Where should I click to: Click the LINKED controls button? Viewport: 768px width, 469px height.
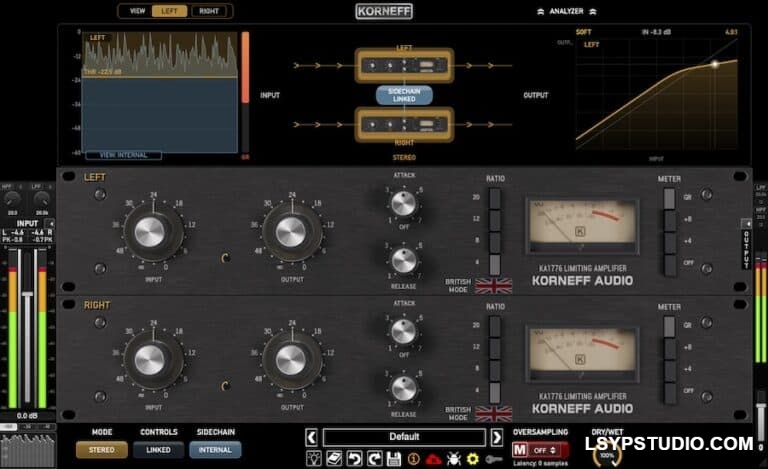[x=158, y=450]
